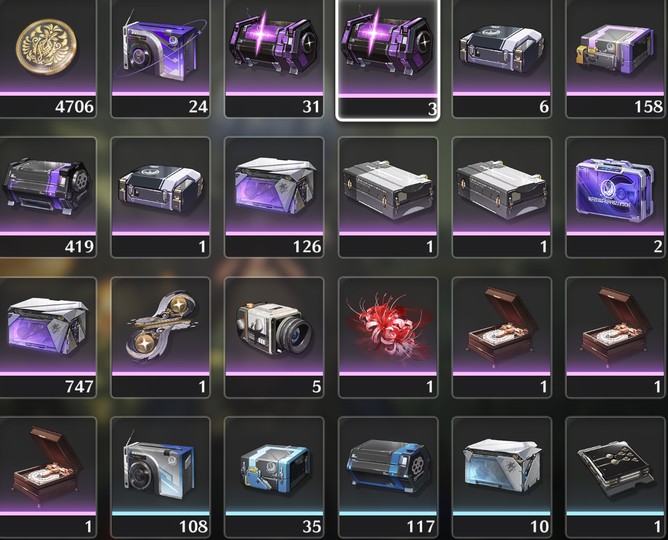Click the purple camera box with count 24

(x=161, y=58)
